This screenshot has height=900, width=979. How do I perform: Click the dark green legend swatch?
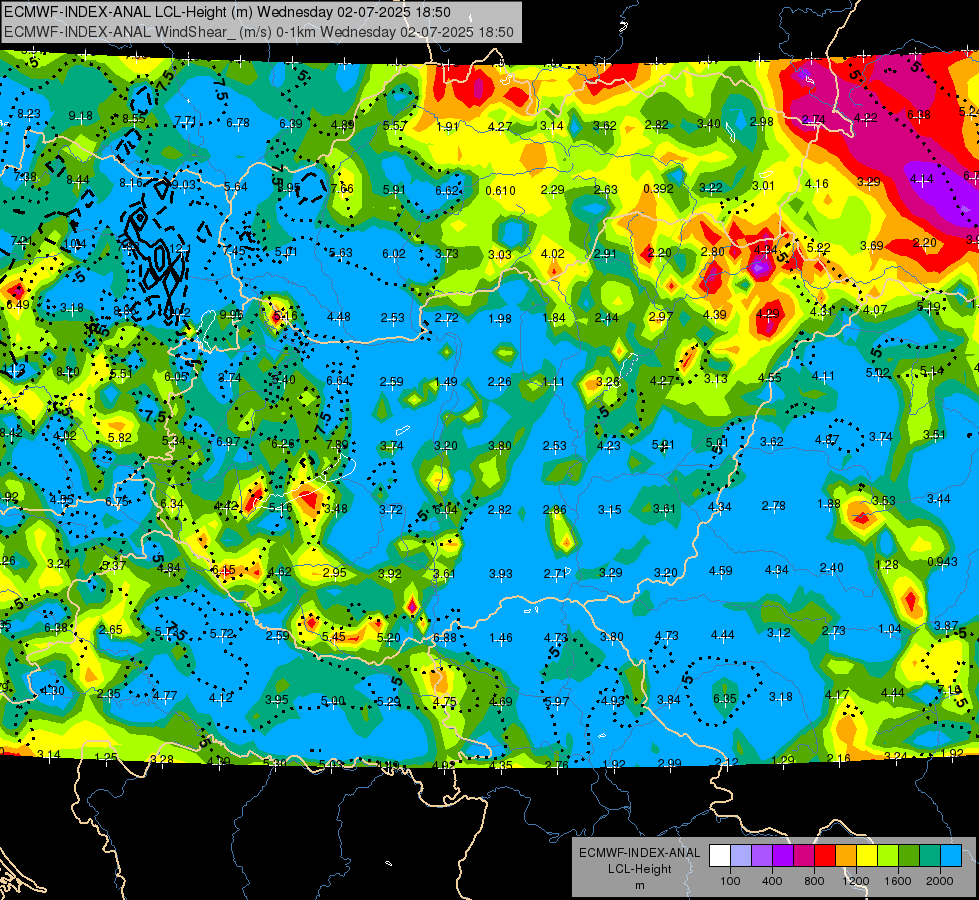[909, 856]
